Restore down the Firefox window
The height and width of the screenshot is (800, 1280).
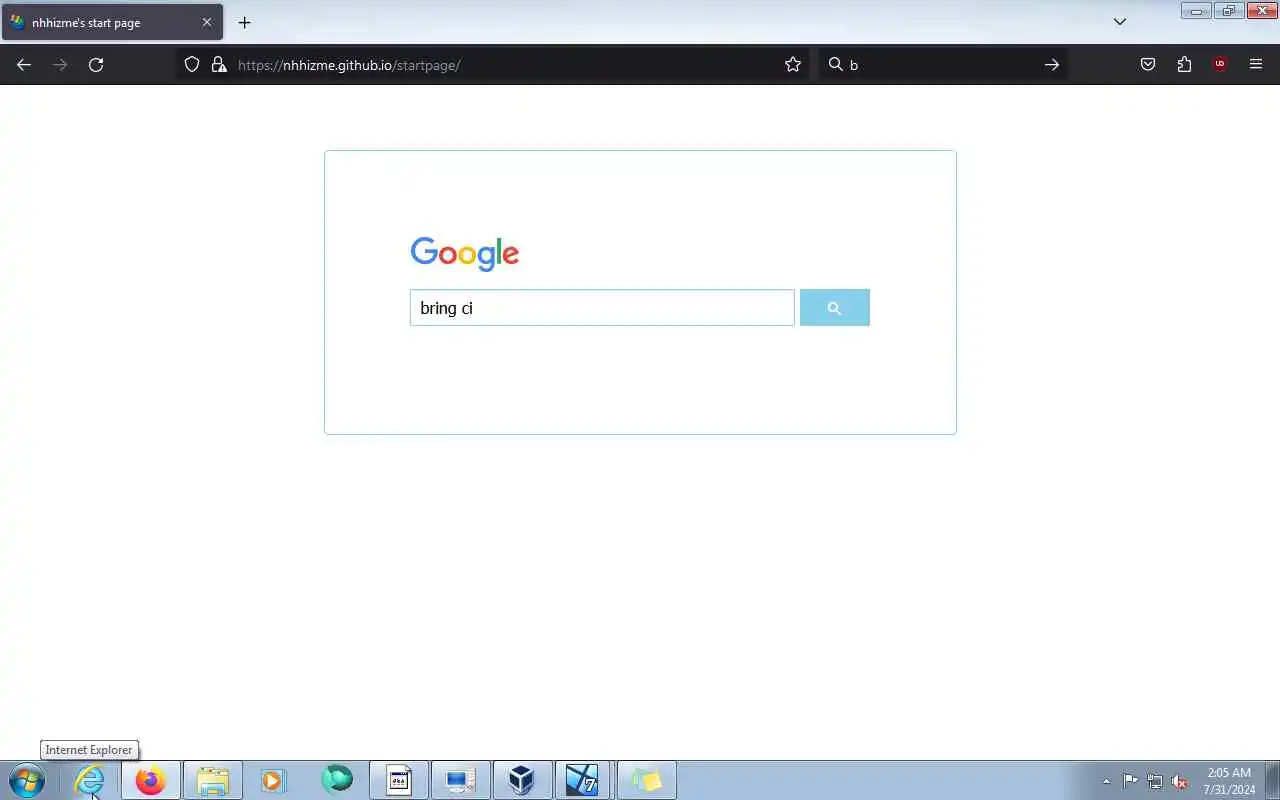pos(1228,11)
